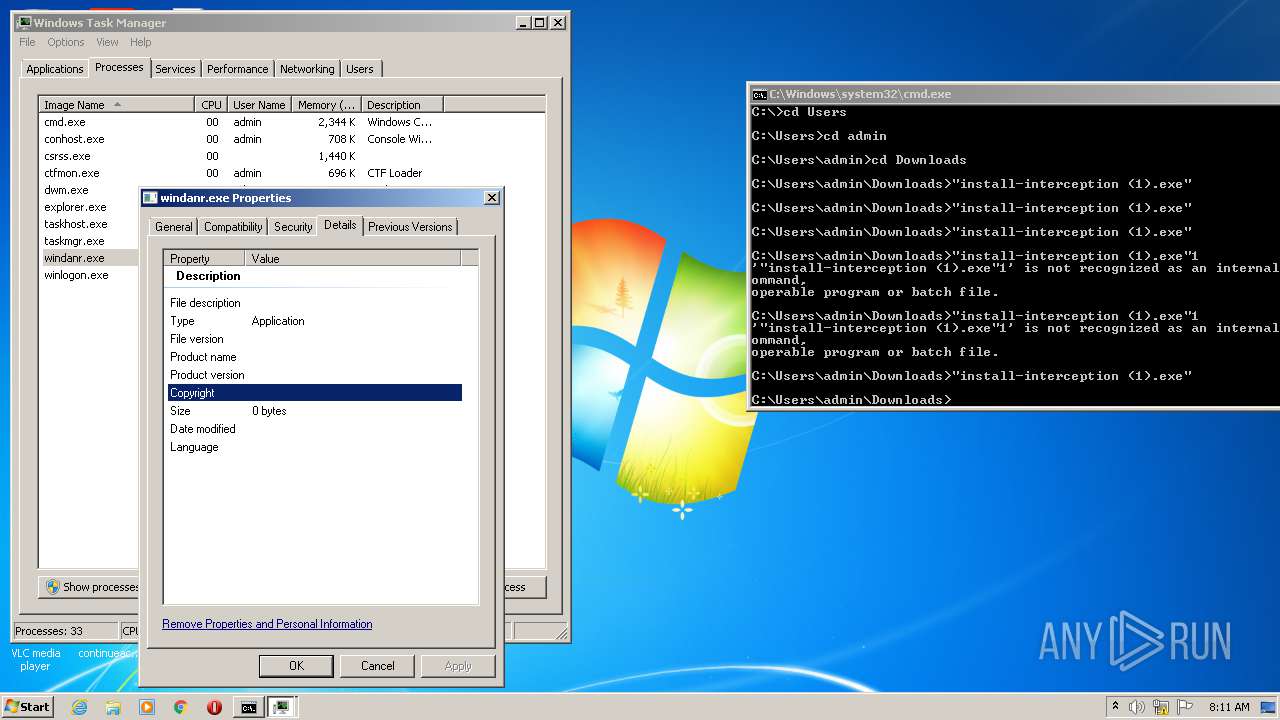The image size is (1280, 720).
Task: Select the Details tab in Properties
Action: (340, 225)
